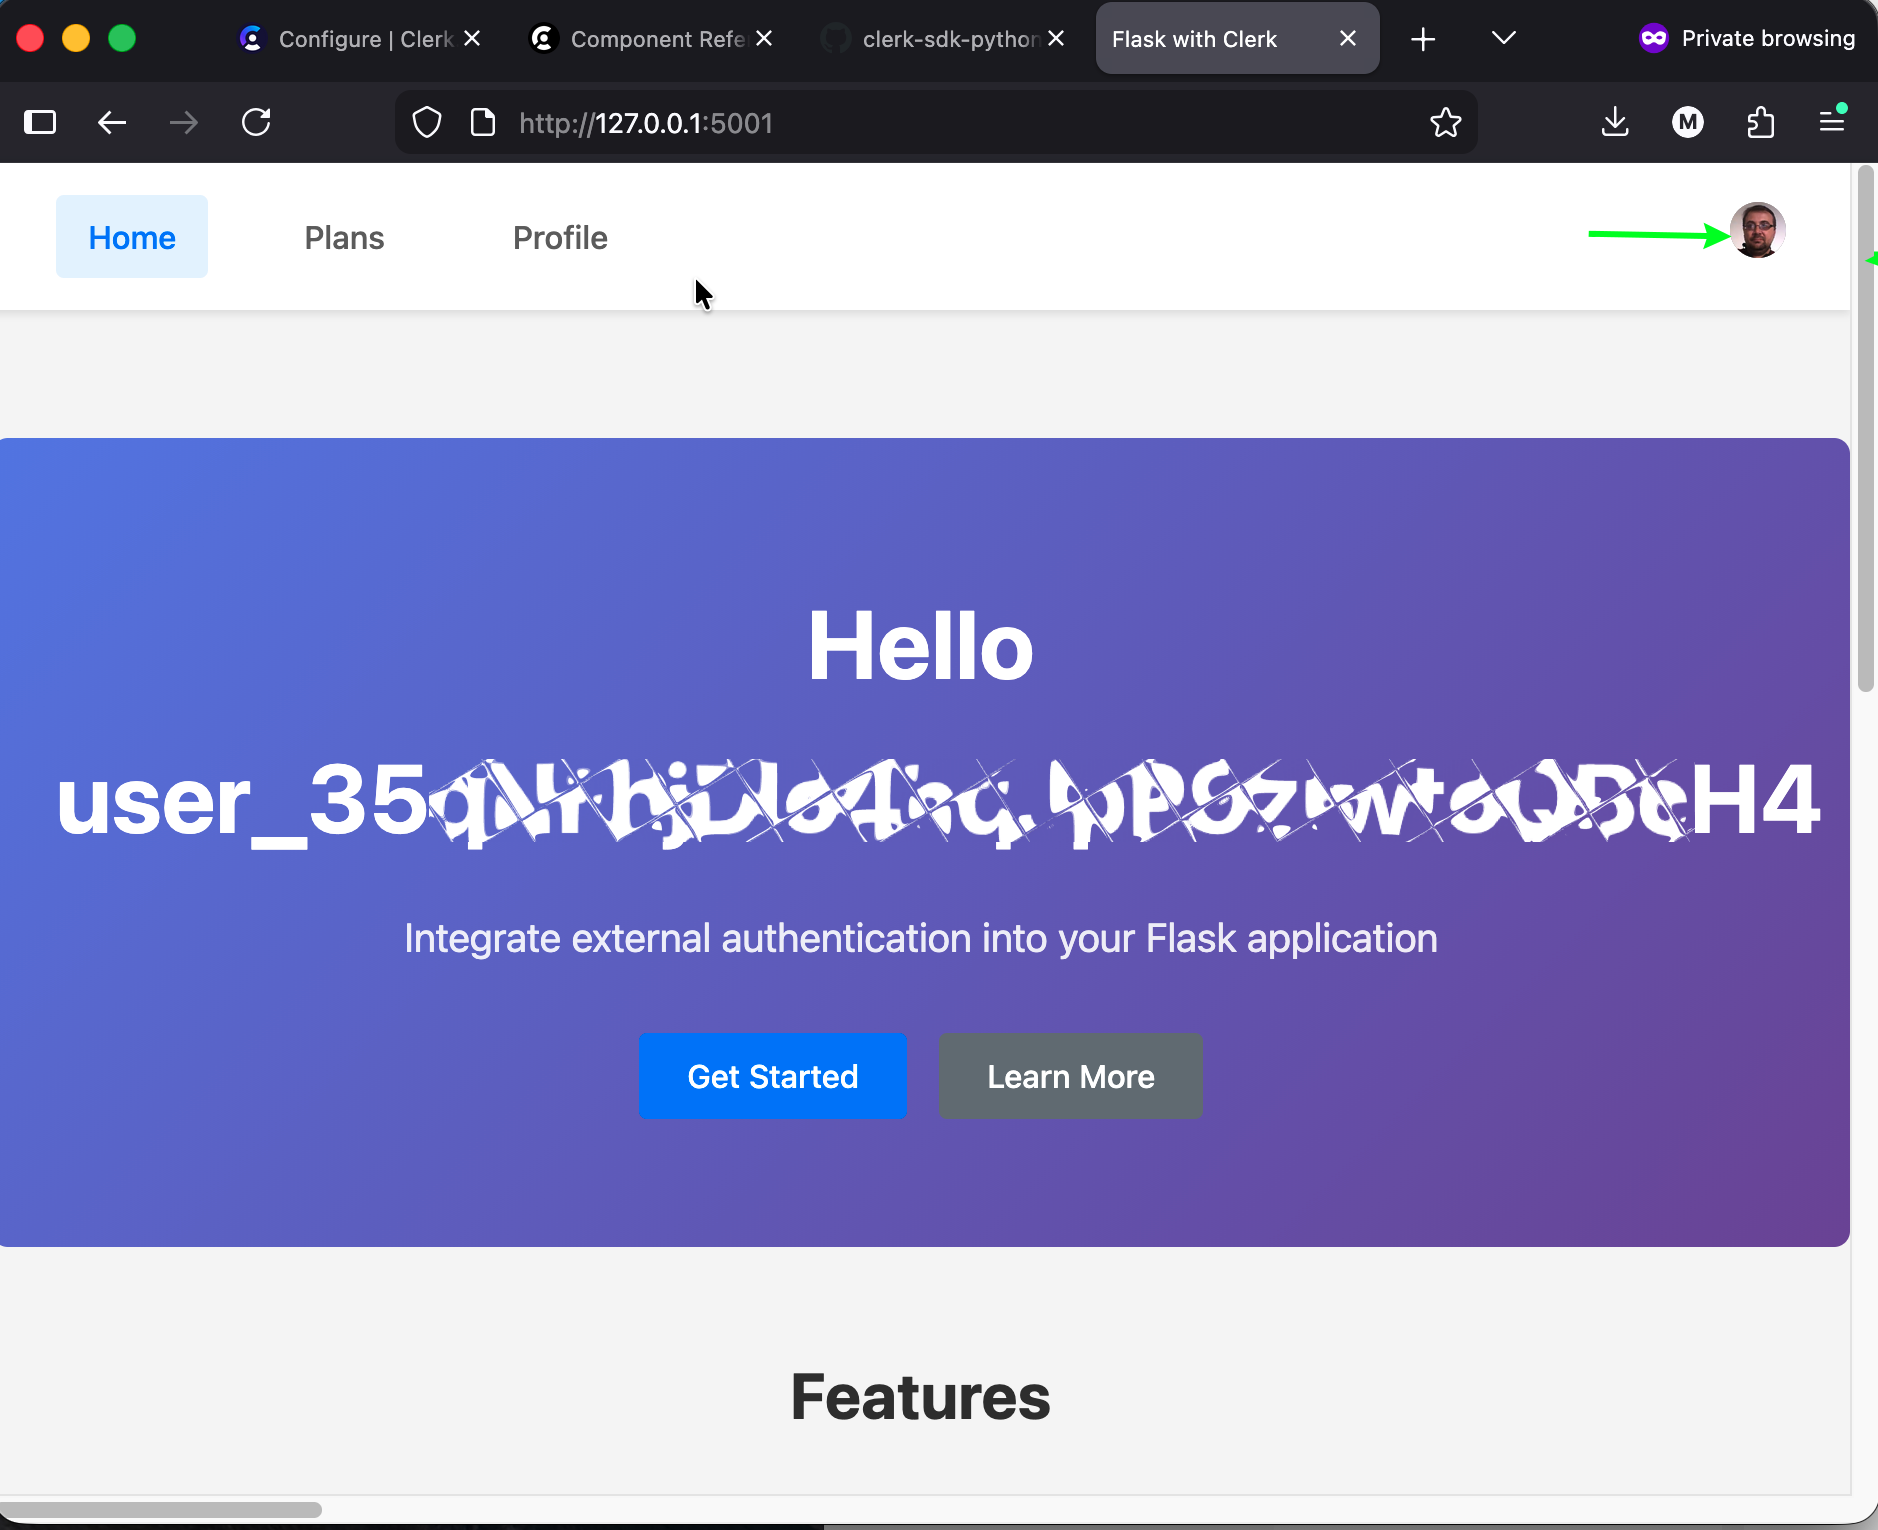The image size is (1878, 1530).
Task: Reload the current page
Action: [256, 123]
